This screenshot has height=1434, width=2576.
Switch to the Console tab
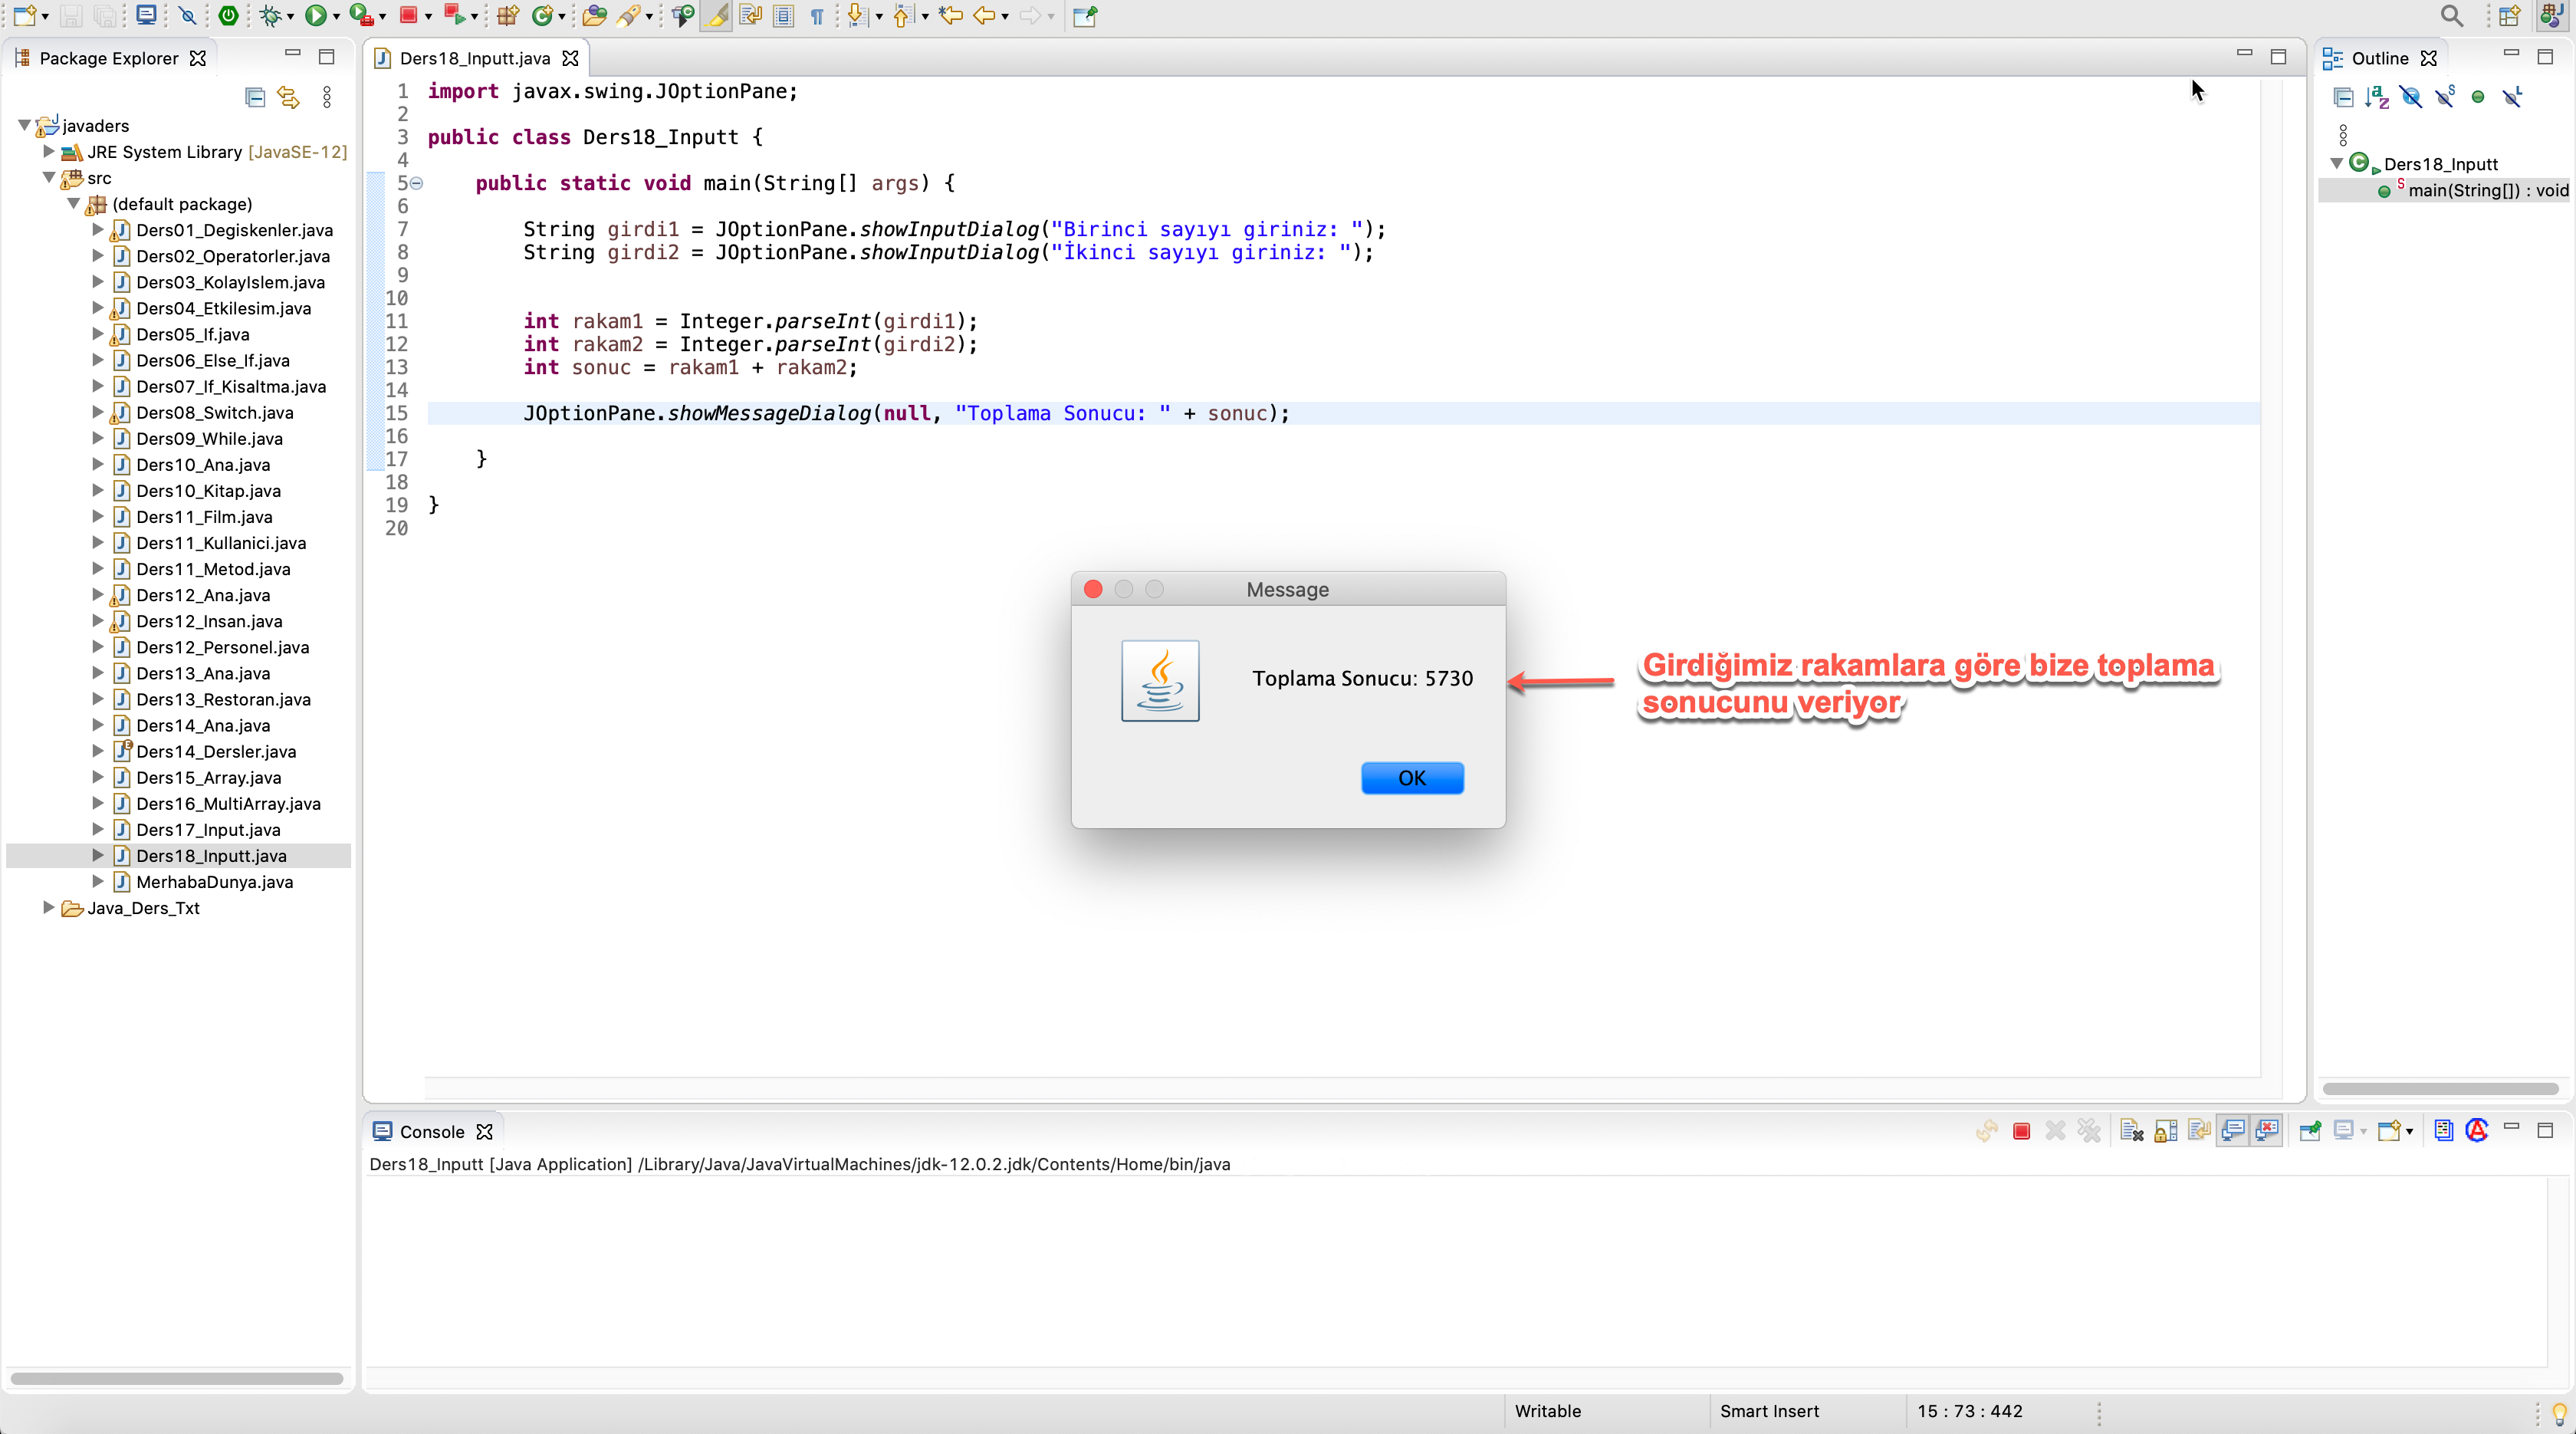click(x=432, y=1131)
